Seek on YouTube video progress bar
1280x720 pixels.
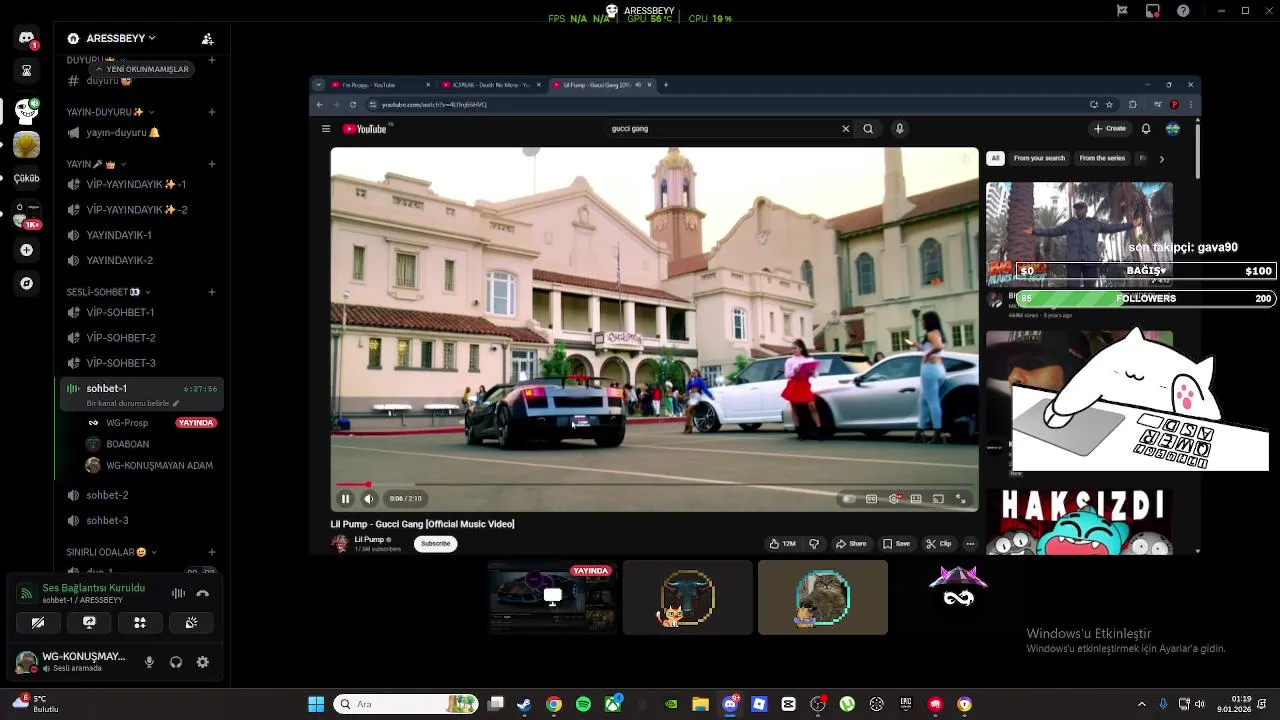coord(655,485)
